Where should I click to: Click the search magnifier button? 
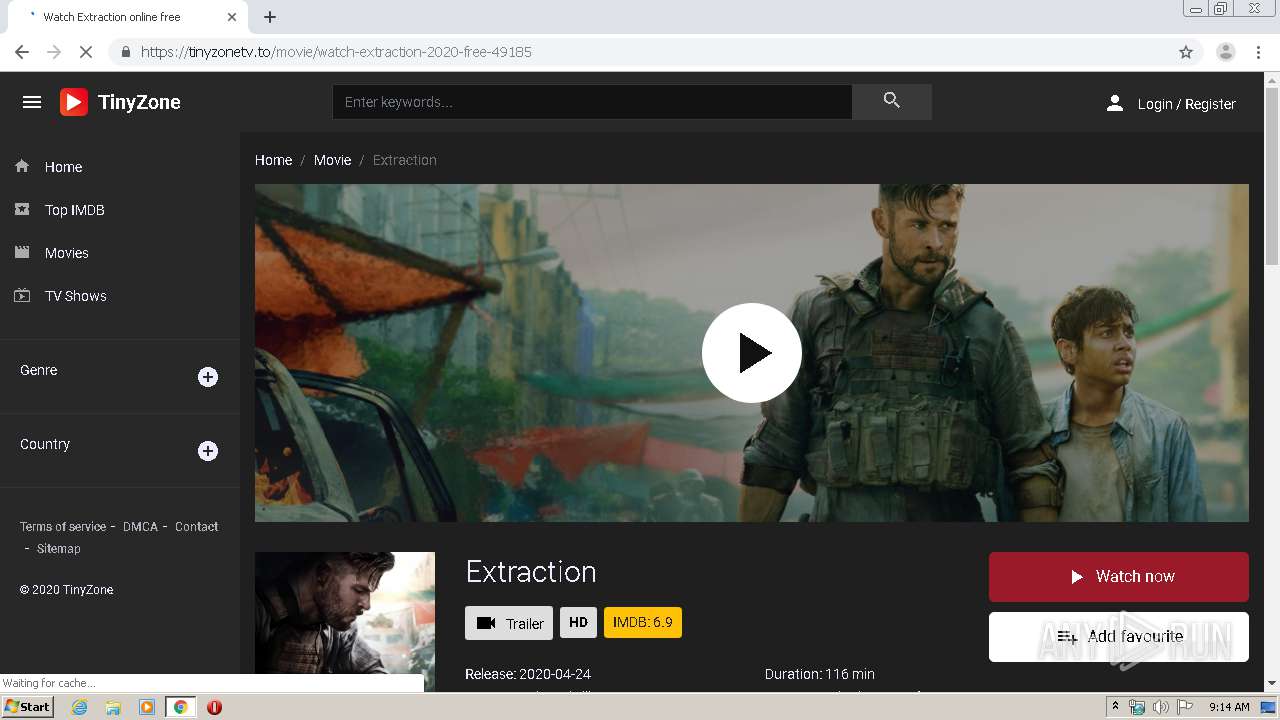coord(892,101)
